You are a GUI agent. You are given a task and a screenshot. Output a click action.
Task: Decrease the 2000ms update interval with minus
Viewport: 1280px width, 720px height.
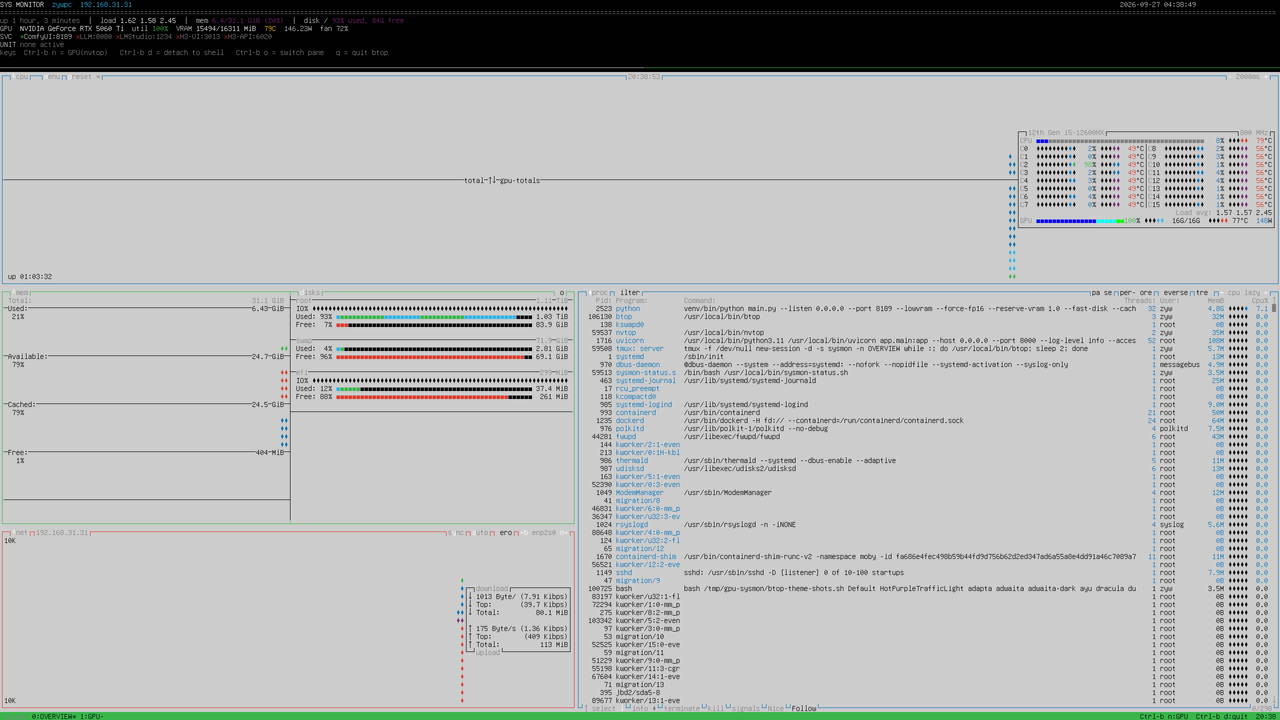coord(1230,77)
